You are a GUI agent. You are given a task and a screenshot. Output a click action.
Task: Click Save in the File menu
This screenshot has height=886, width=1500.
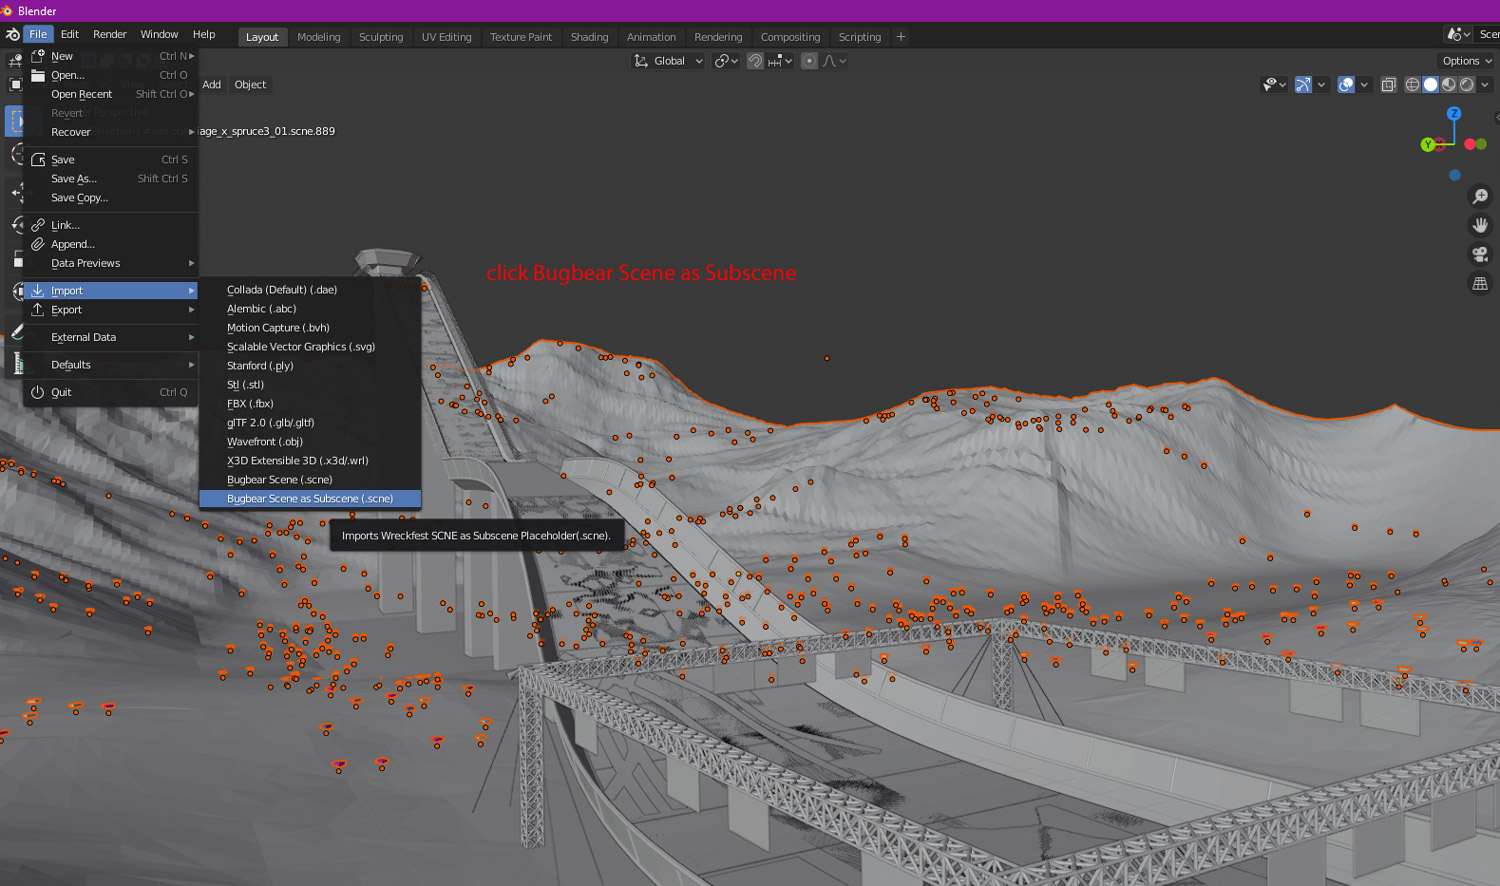click(x=111, y=160)
